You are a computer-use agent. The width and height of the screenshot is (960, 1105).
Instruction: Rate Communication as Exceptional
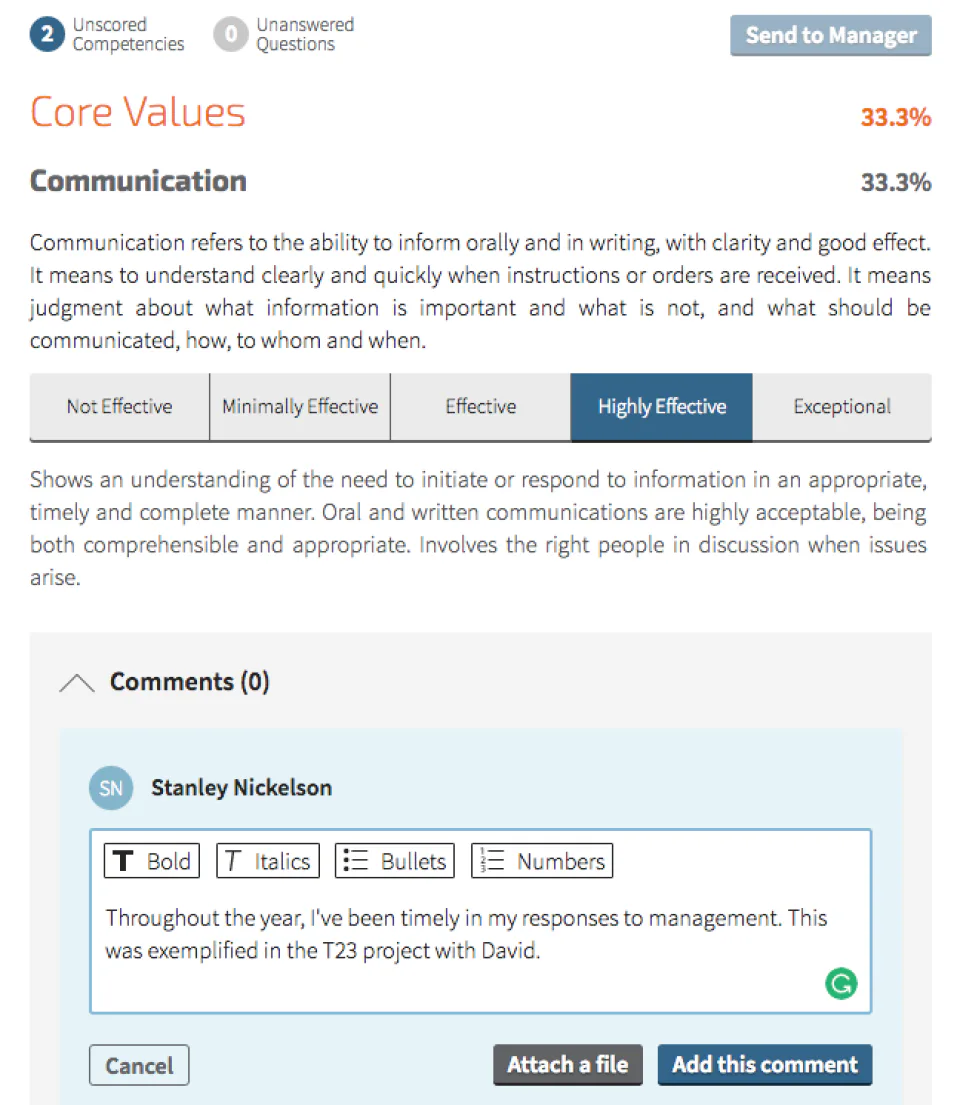(x=842, y=407)
